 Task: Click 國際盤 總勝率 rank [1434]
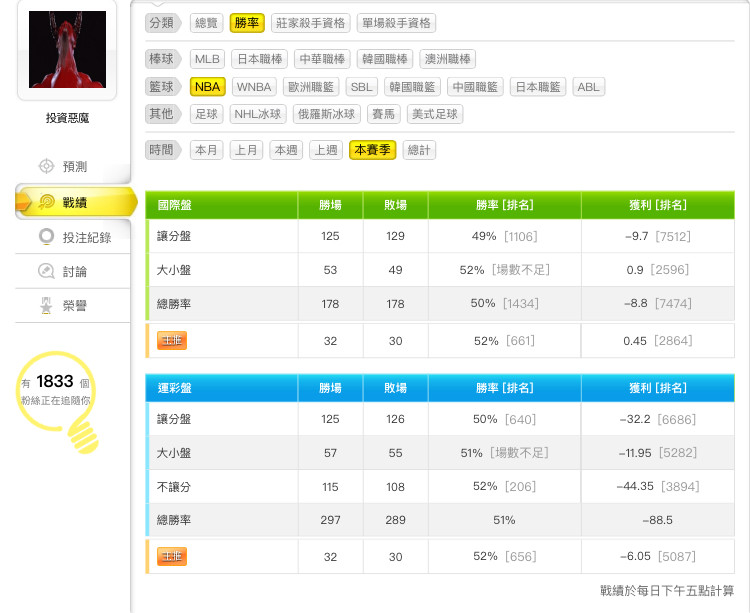pyautogui.click(x=521, y=303)
